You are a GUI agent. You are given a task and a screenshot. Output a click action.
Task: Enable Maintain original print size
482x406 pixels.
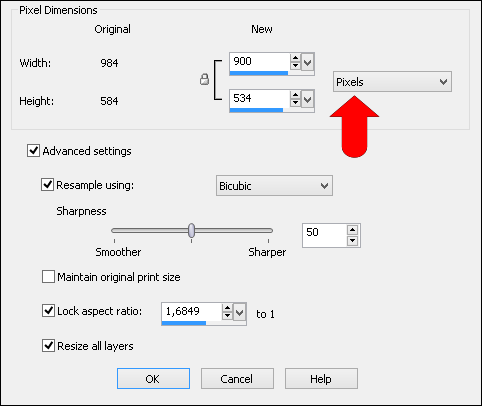tap(48, 277)
